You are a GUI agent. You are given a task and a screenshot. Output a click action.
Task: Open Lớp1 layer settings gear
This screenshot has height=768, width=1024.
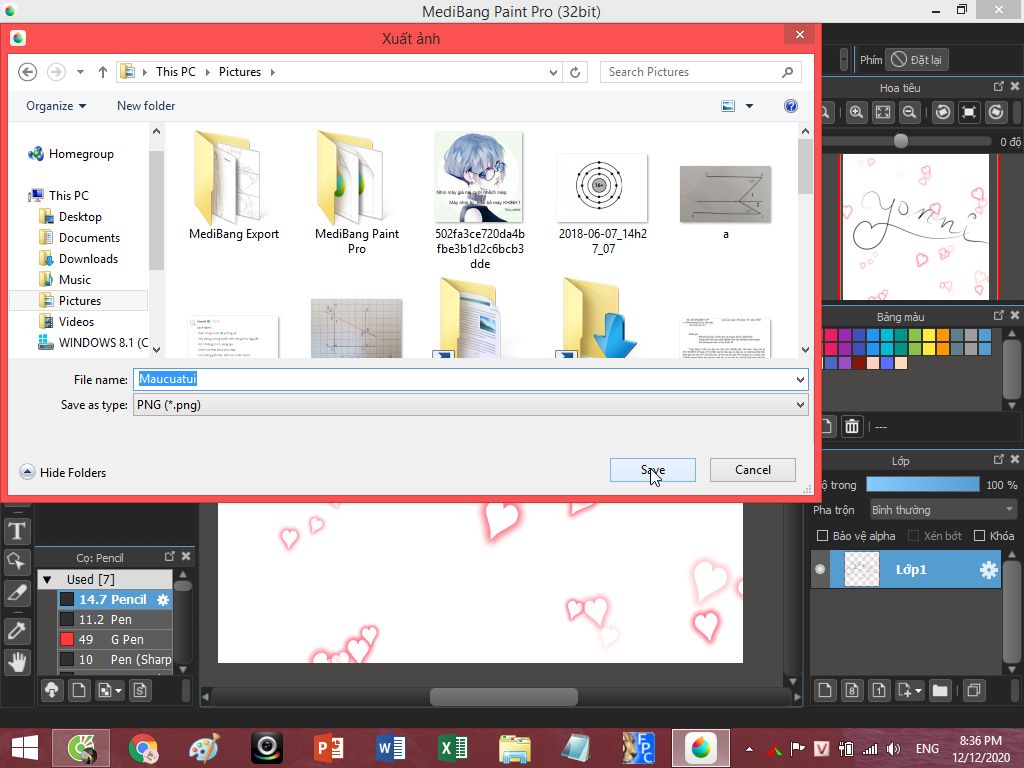coord(989,569)
